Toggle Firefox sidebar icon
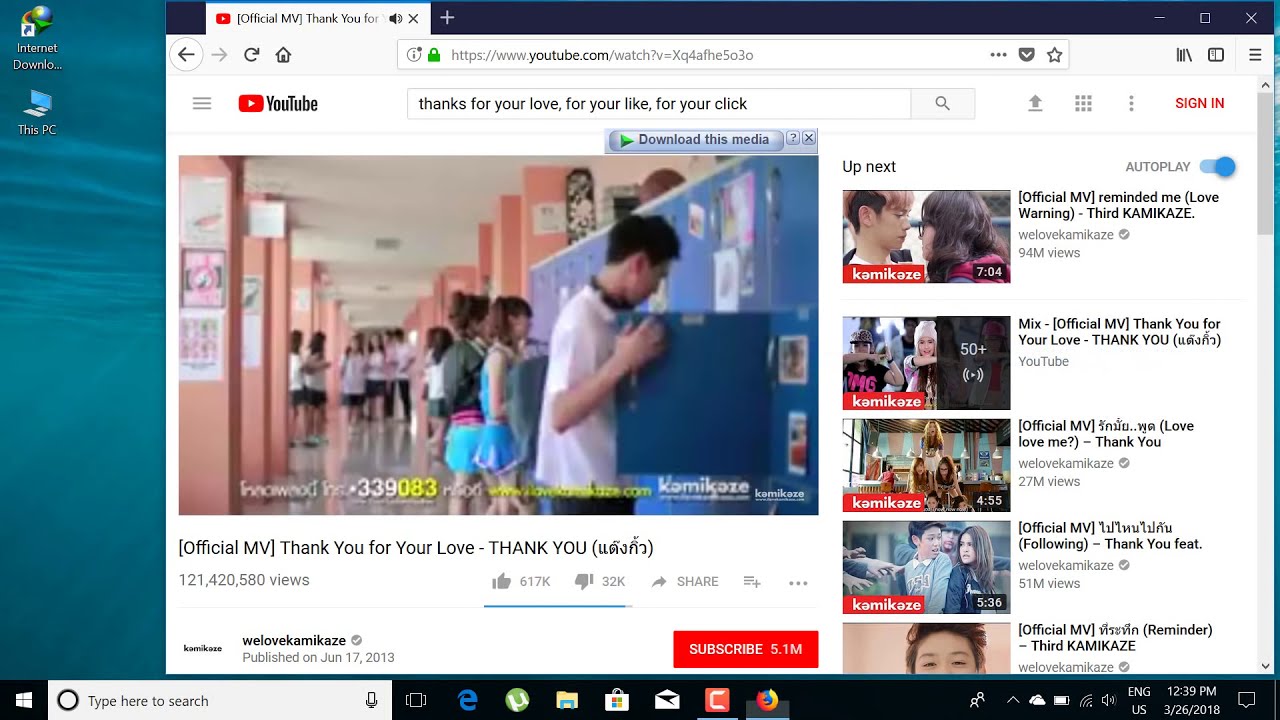1280x720 pixels. coord(1216,55)
